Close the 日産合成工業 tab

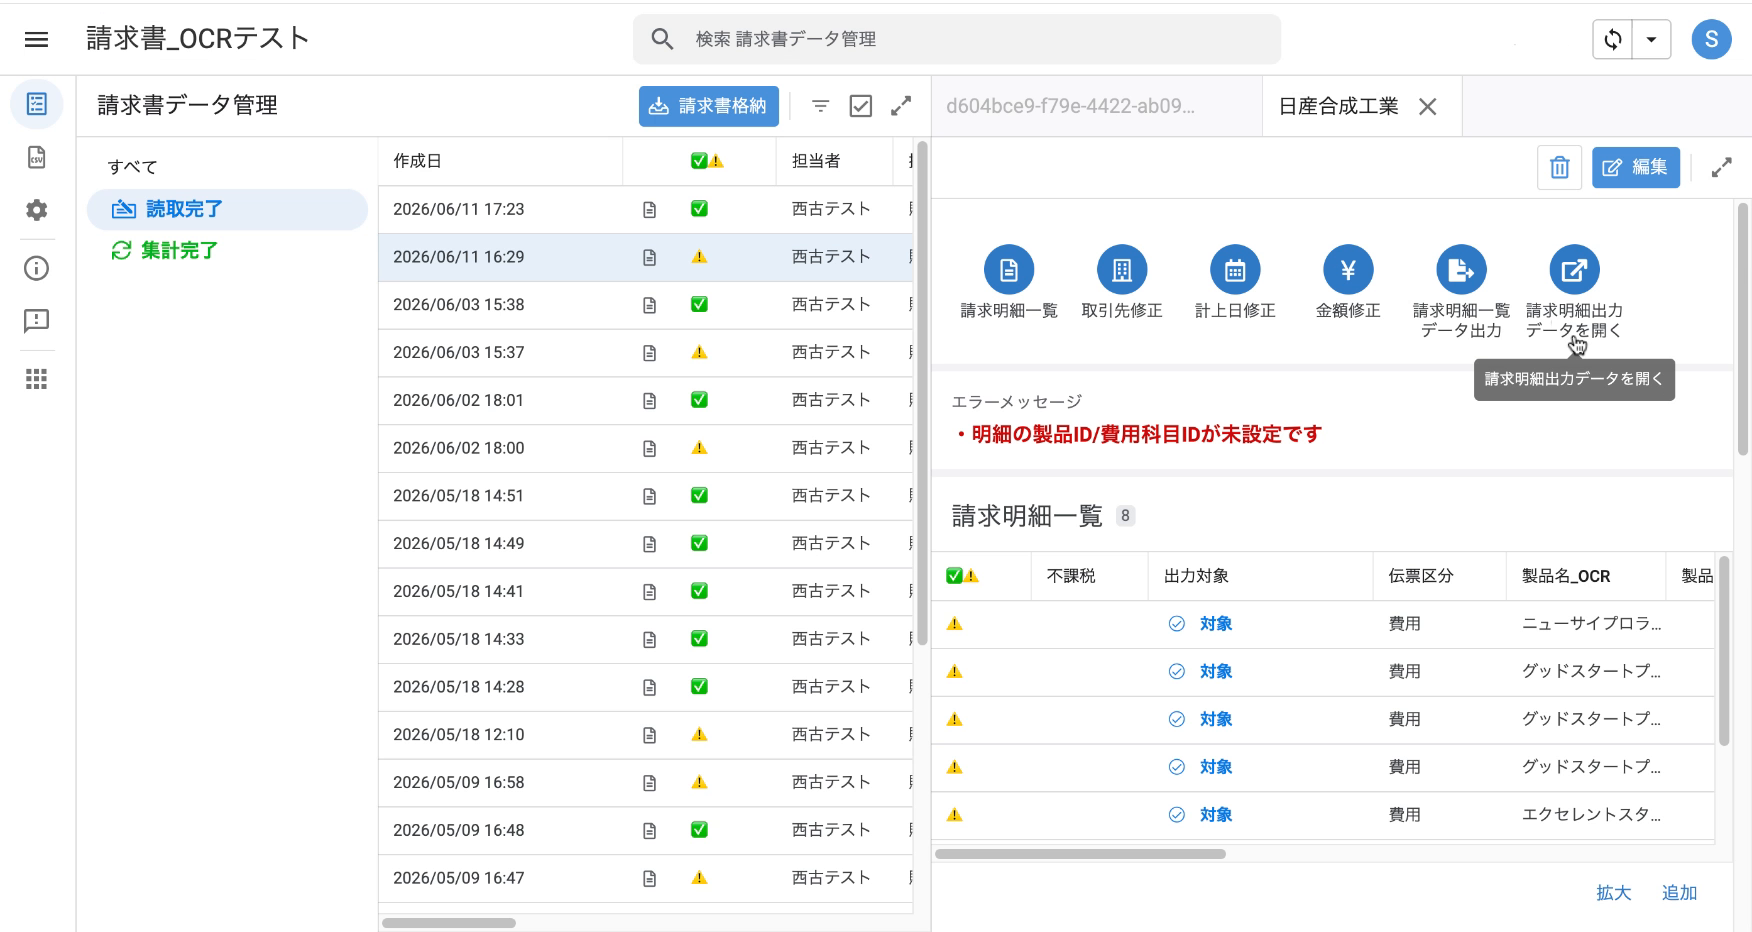[x=1428, y=107]
